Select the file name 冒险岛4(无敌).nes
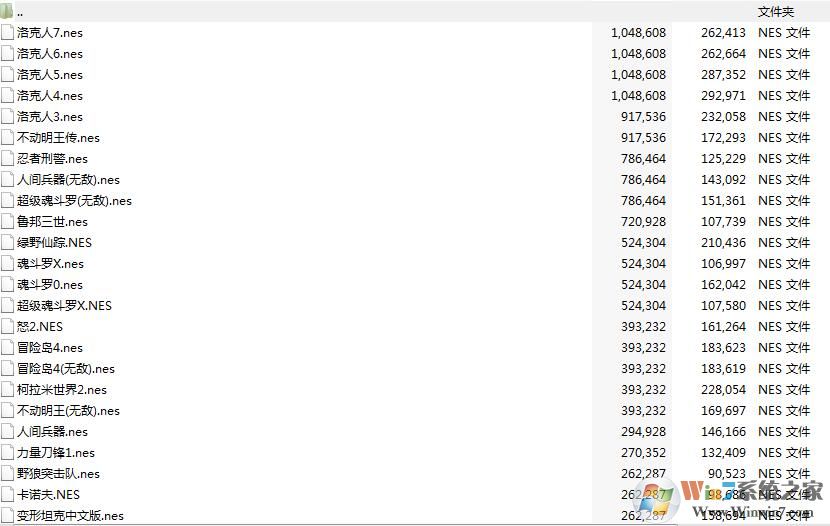This screenshot has width=830, height=526. click(x=66, y=369)
